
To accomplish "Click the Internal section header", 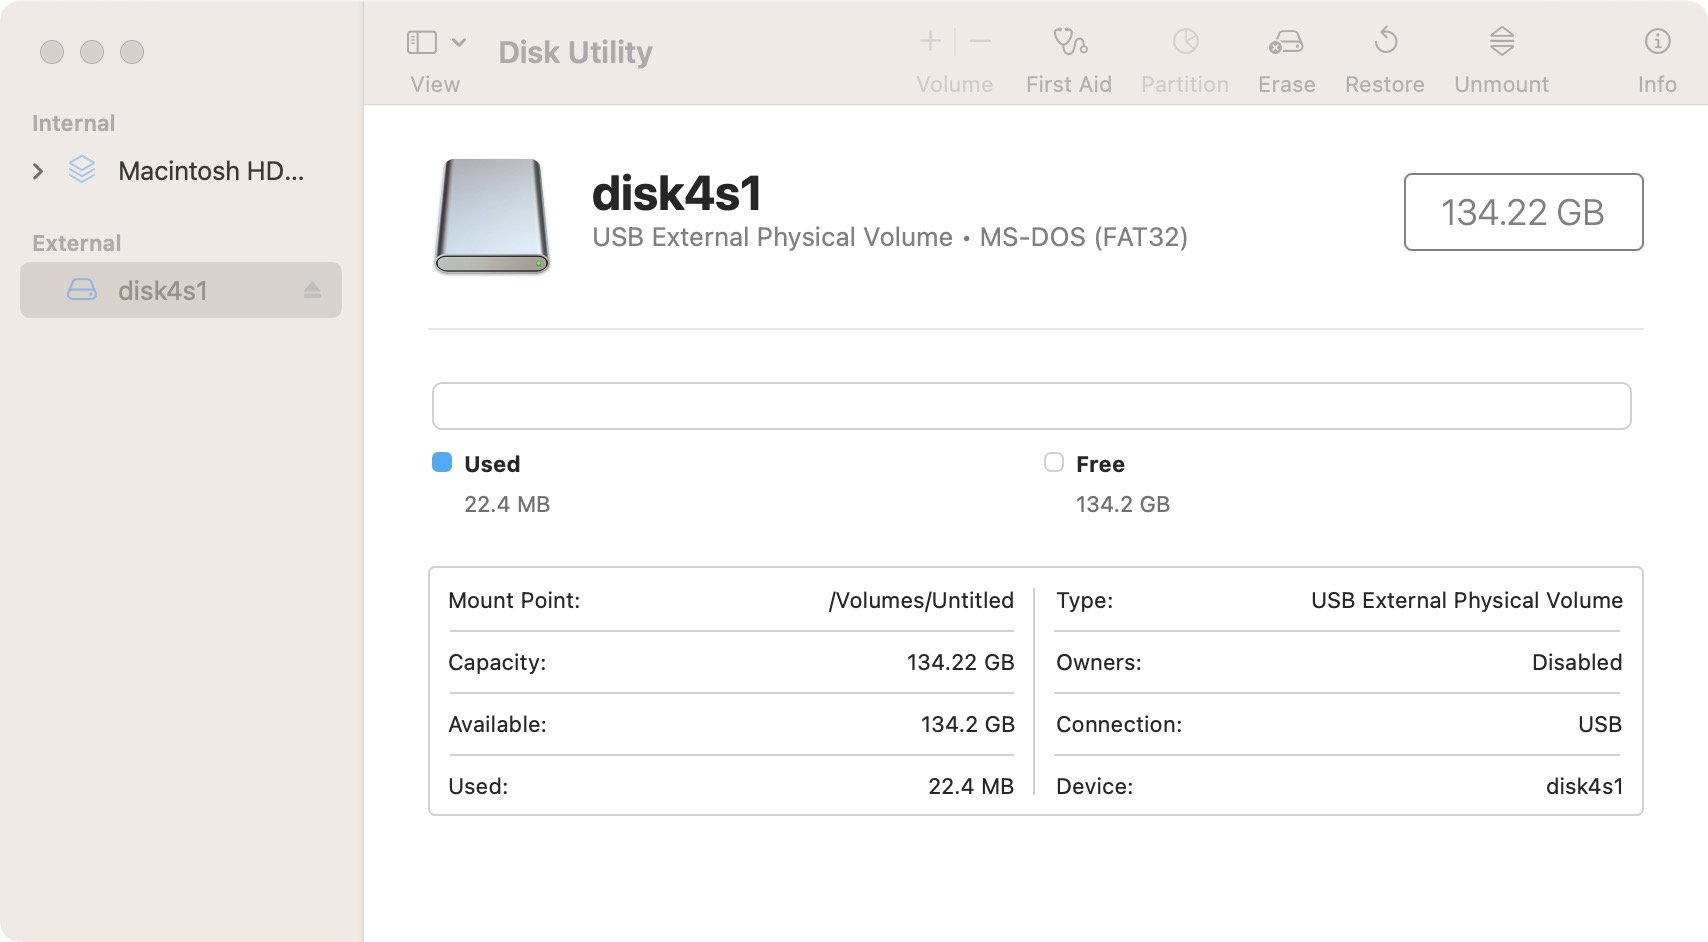I will (74, 123).
